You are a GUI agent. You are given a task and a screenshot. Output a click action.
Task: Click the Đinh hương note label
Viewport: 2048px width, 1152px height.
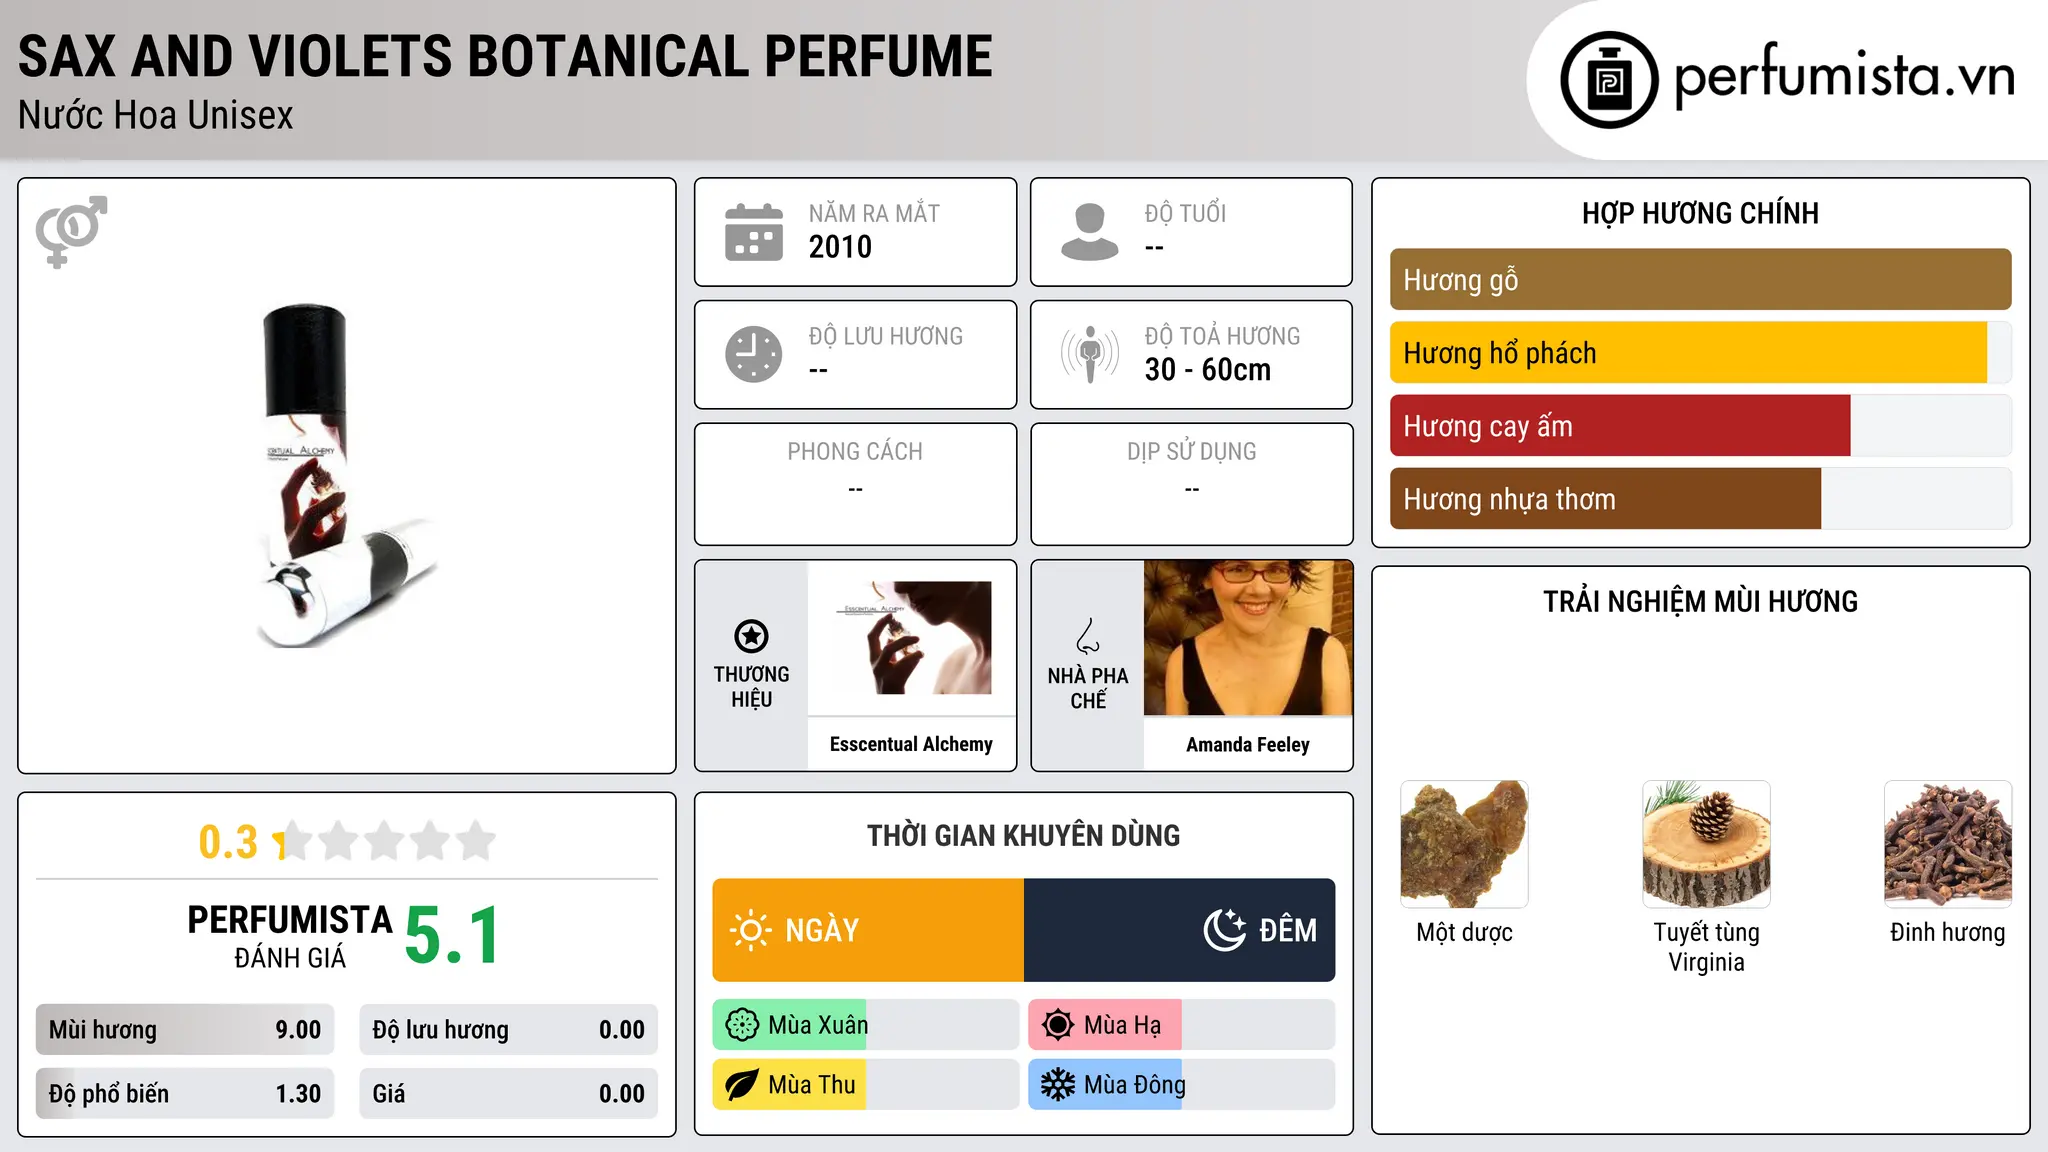[1948, 933]
